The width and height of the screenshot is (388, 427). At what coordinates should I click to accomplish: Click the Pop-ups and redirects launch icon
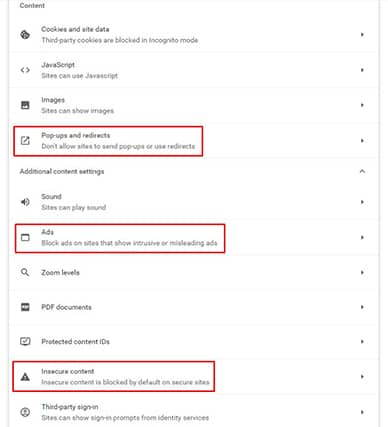(25, 141)
